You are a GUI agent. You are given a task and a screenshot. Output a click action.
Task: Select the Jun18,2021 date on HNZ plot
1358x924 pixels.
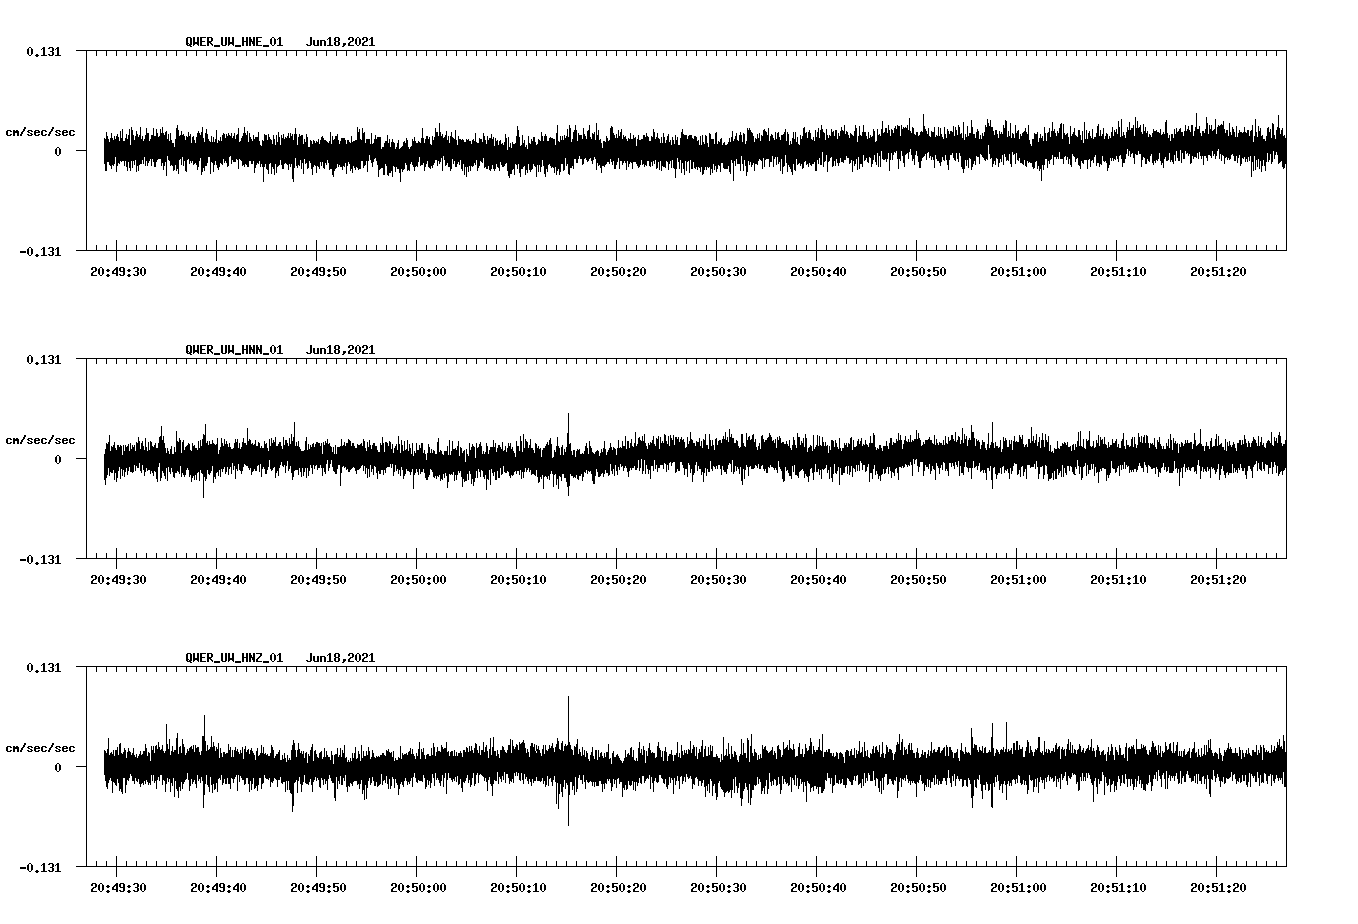[x=341, y=658]
